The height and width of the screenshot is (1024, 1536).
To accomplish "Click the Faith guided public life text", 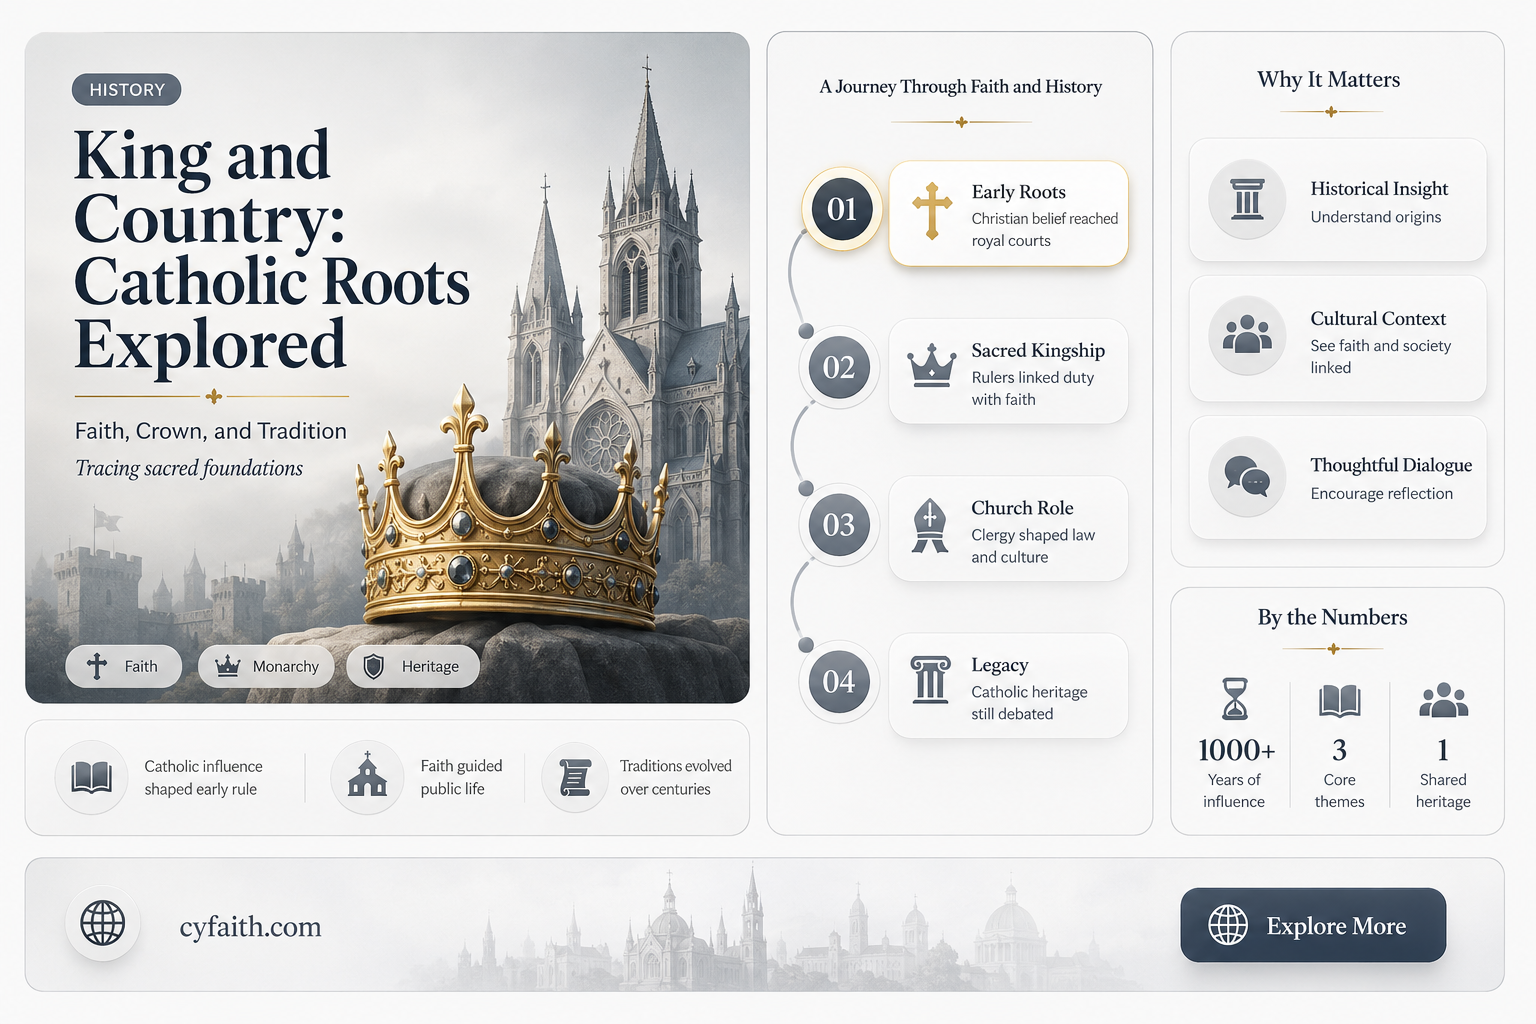I will pyautogui.click(x=461, y=778).
